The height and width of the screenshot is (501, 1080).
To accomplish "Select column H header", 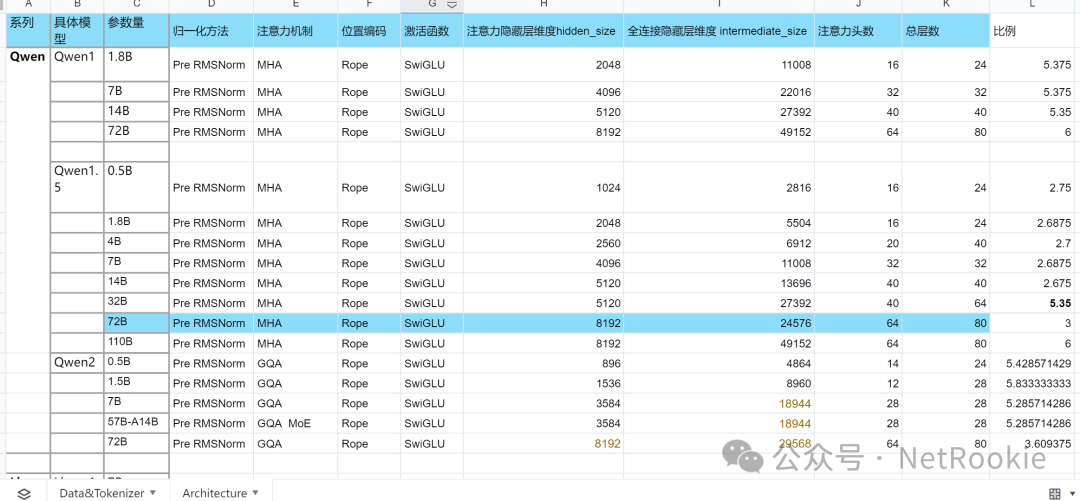I will pyautogui.click(x=543, y=5).
